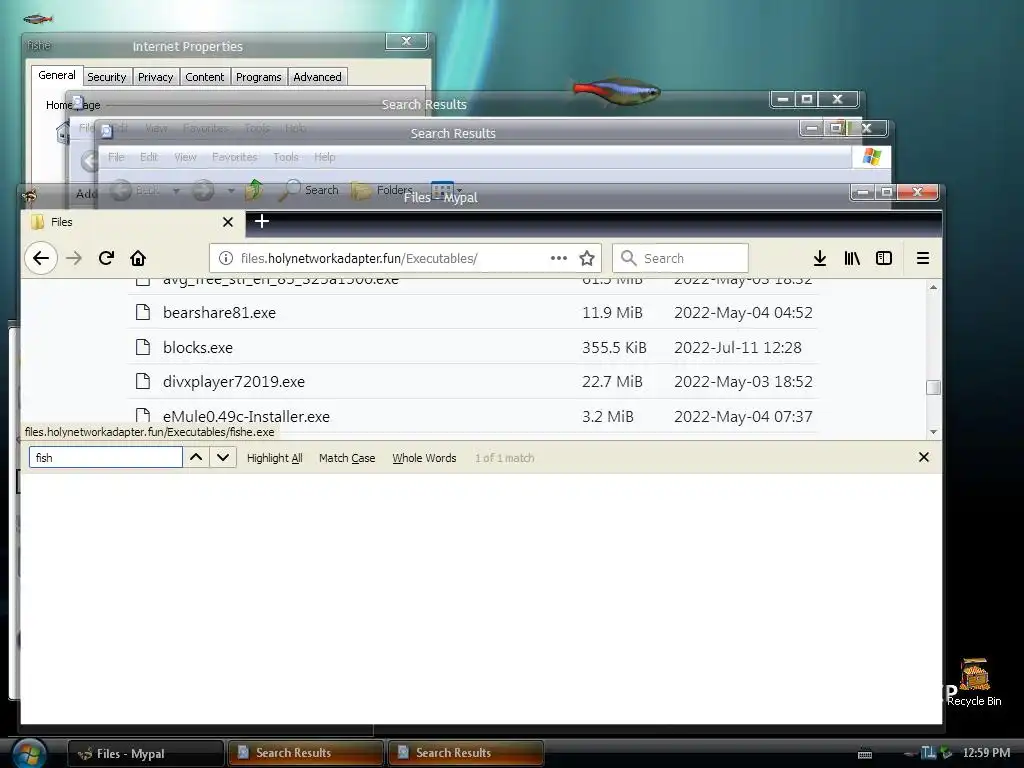Screen dimensions: 1024x768
Task: Select General tab in Internet Properties
Action: [x=57, y=75]
